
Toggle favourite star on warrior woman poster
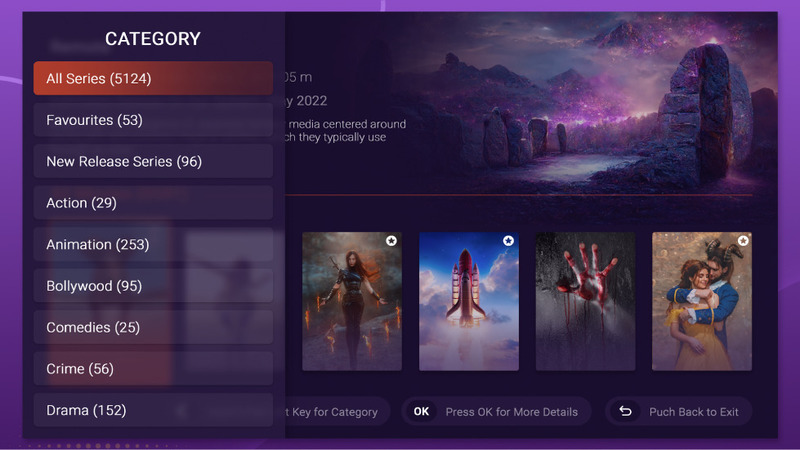click(391, 240)
